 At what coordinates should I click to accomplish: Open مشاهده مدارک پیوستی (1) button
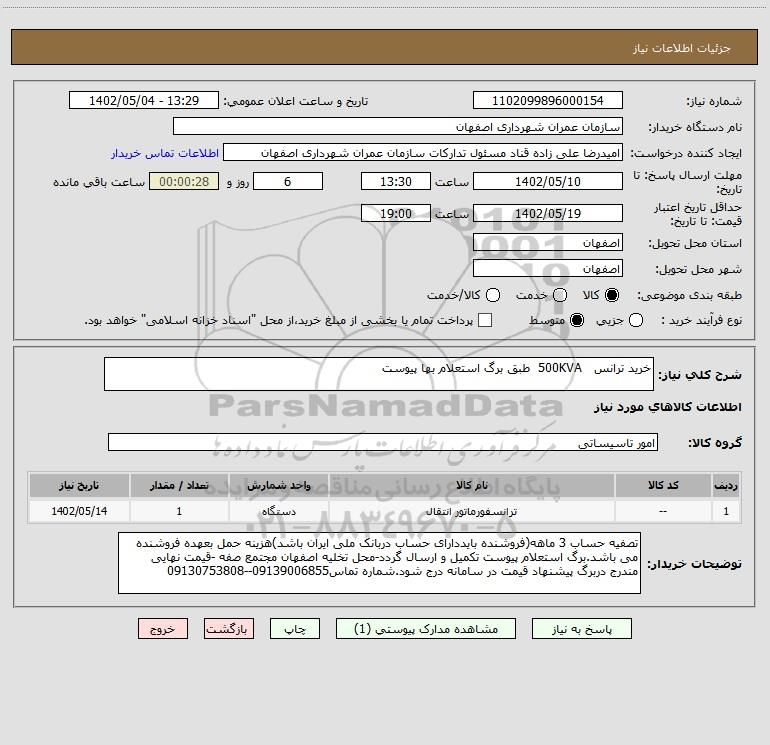(426, 629)
